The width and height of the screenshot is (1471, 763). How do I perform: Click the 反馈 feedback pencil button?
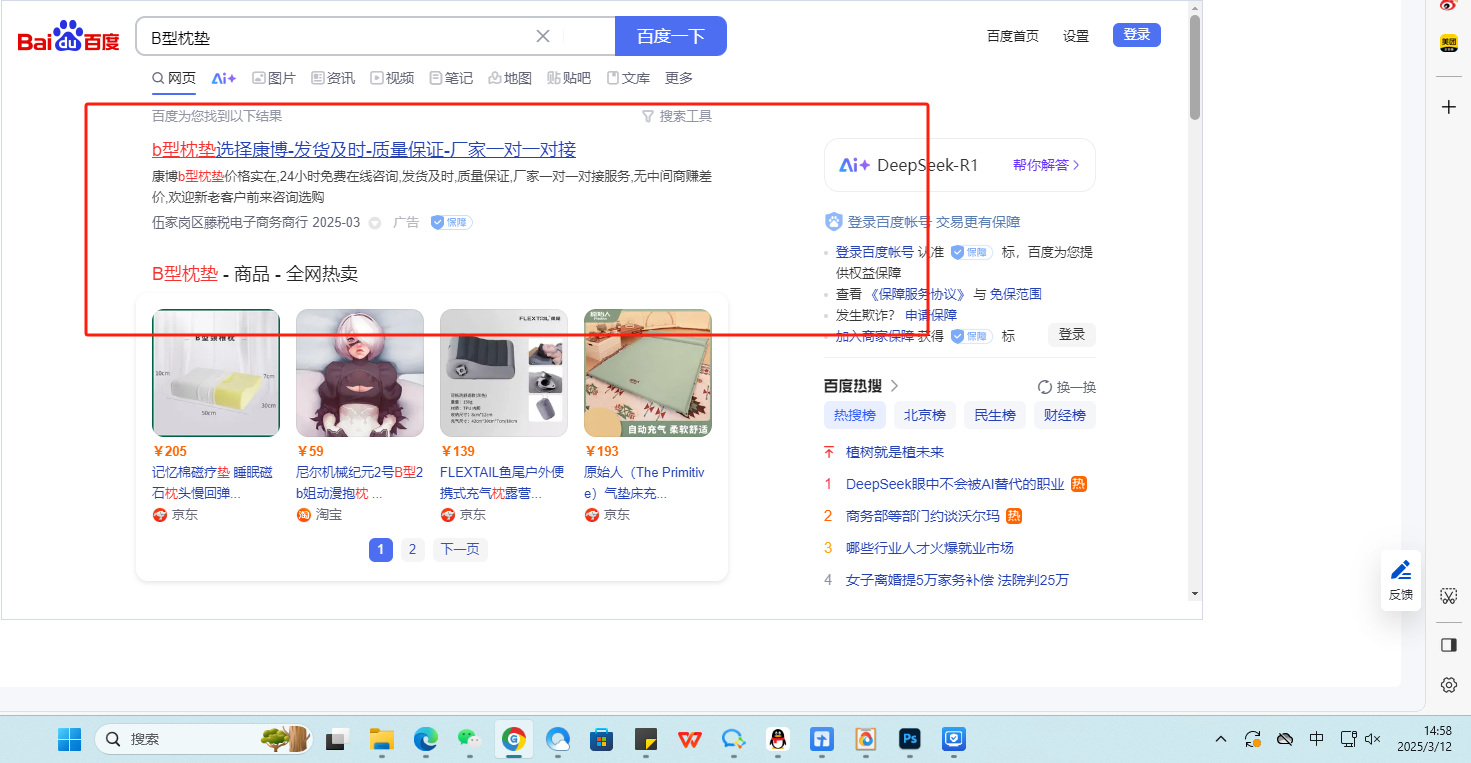coord(1401,579)
